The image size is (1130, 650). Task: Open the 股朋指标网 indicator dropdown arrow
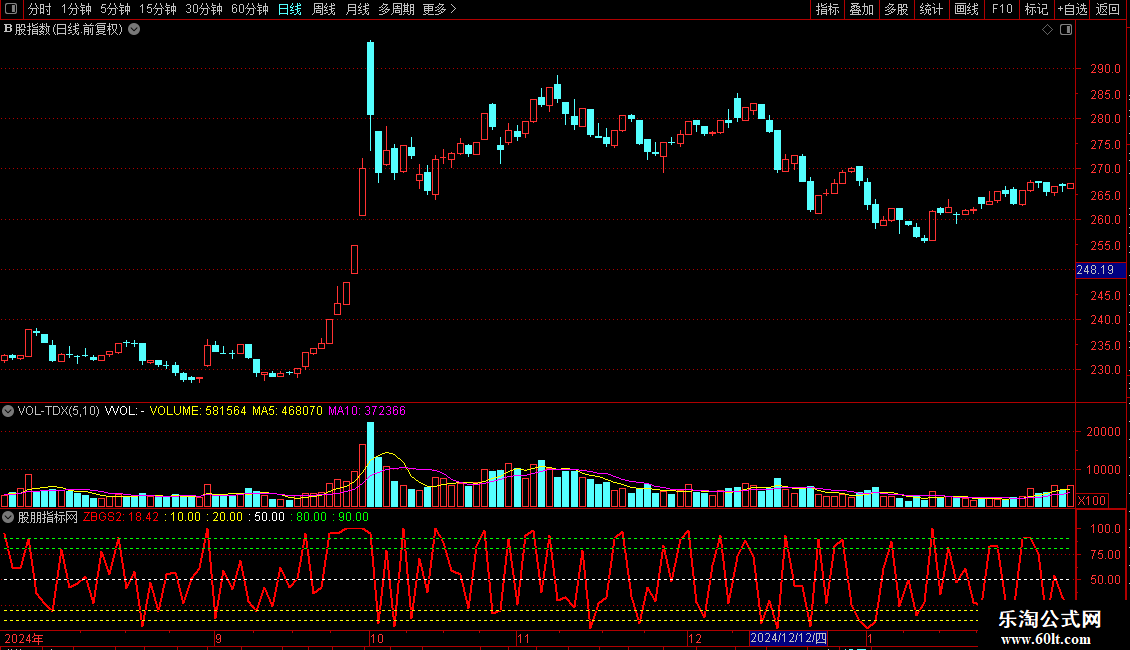pos(8,517)
